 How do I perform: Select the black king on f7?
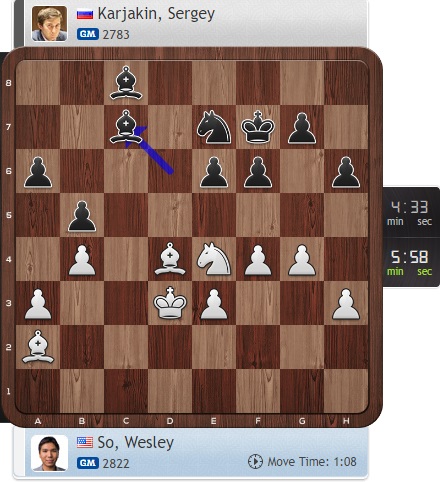[x=258, y=127]
